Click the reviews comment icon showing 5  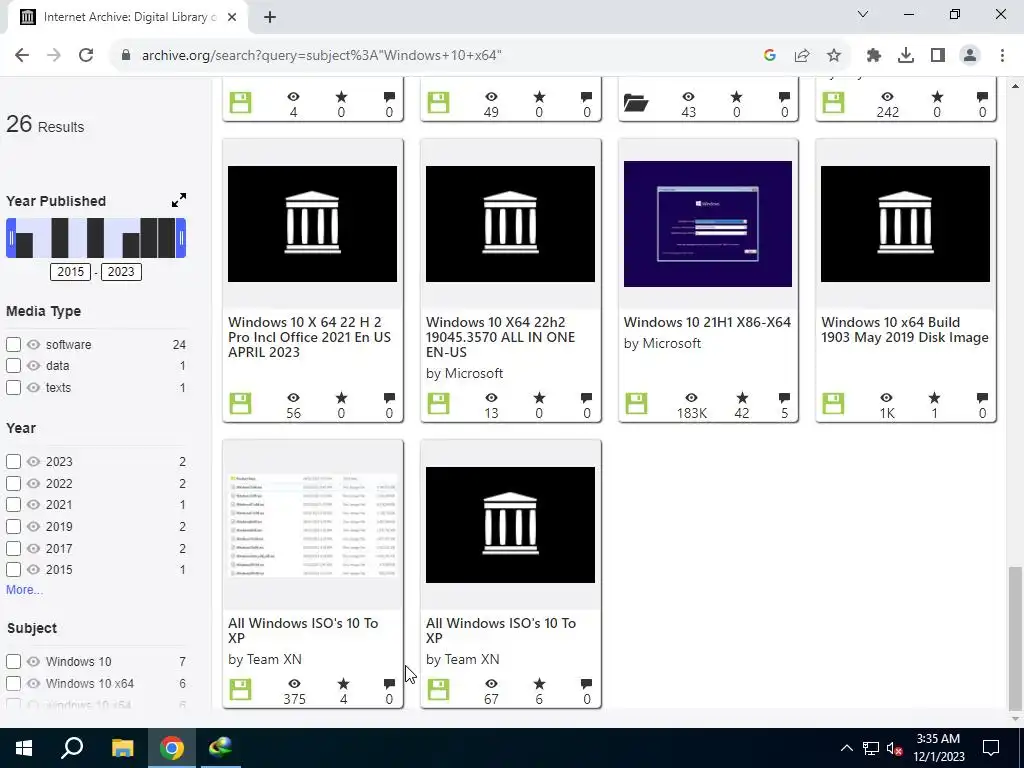[x=784, y=397]
